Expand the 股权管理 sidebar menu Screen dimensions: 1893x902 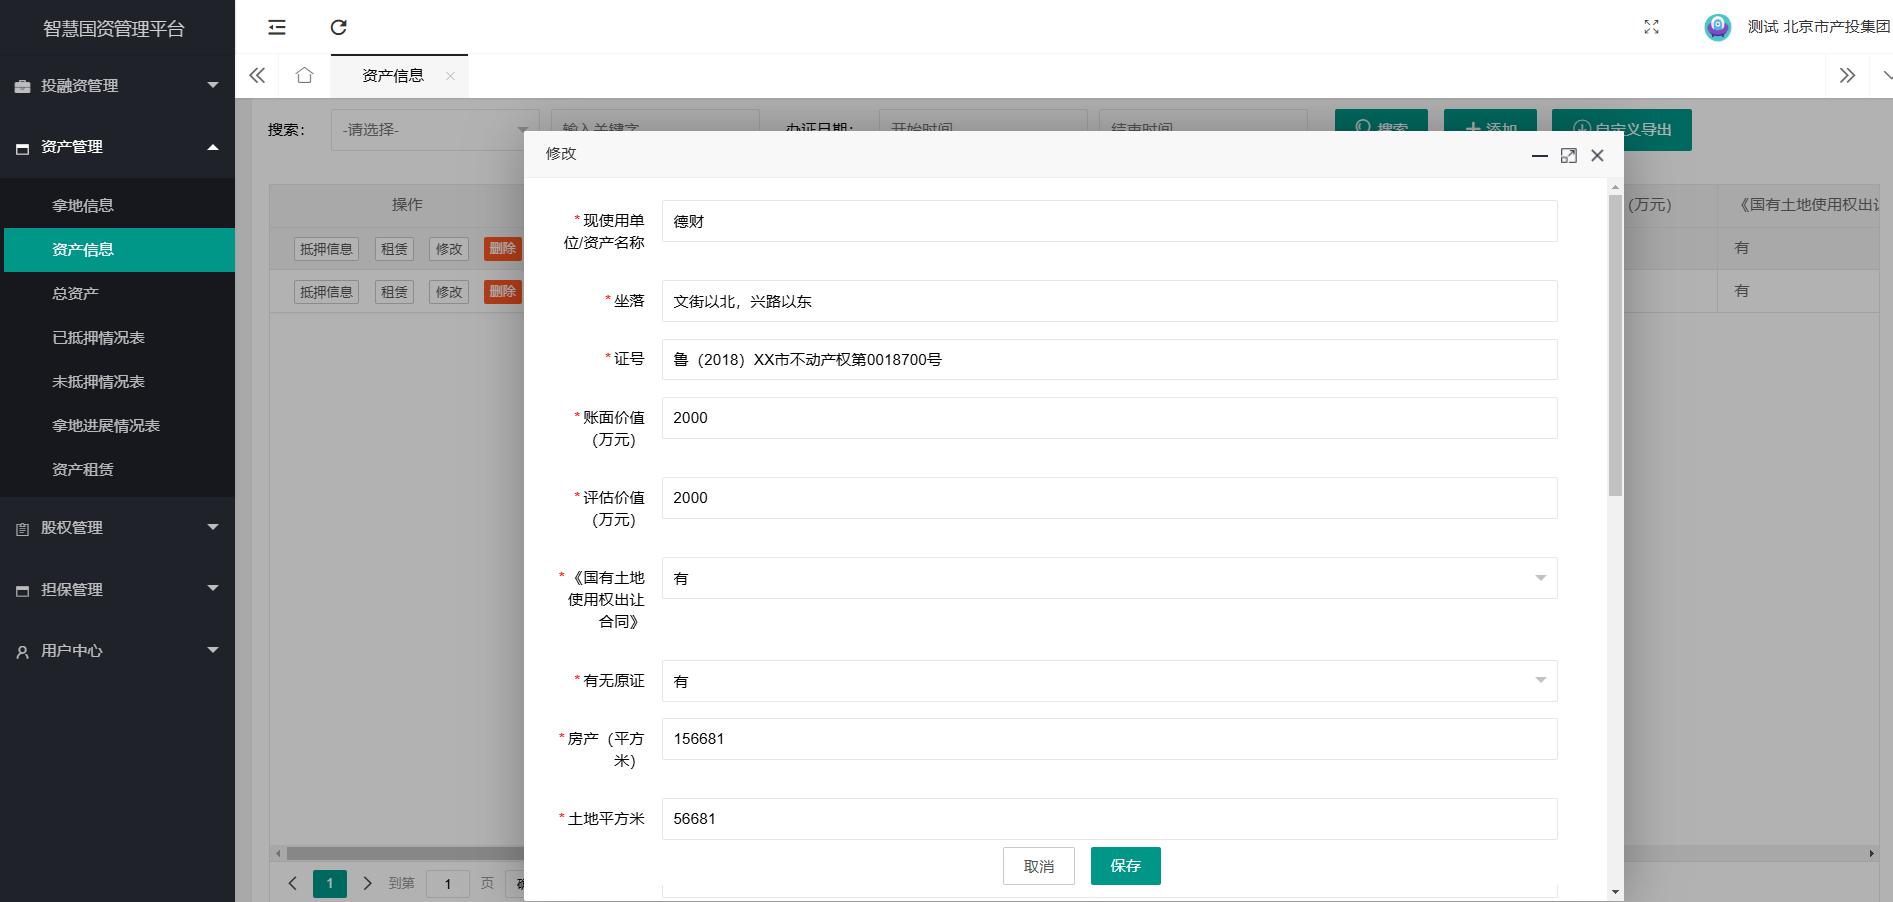pyautogui.click(x=117, y=528)
